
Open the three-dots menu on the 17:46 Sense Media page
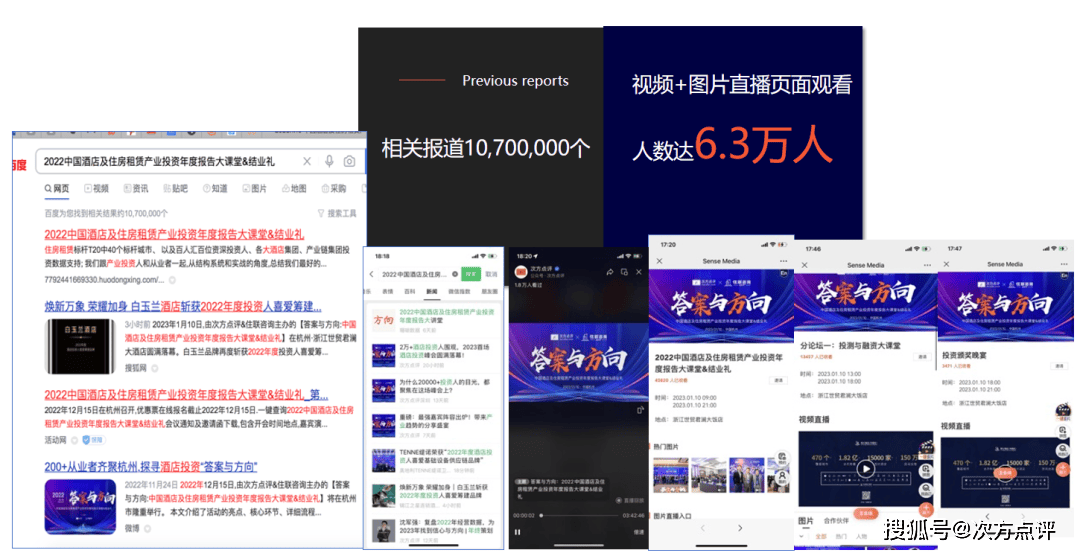click(926, 265)
